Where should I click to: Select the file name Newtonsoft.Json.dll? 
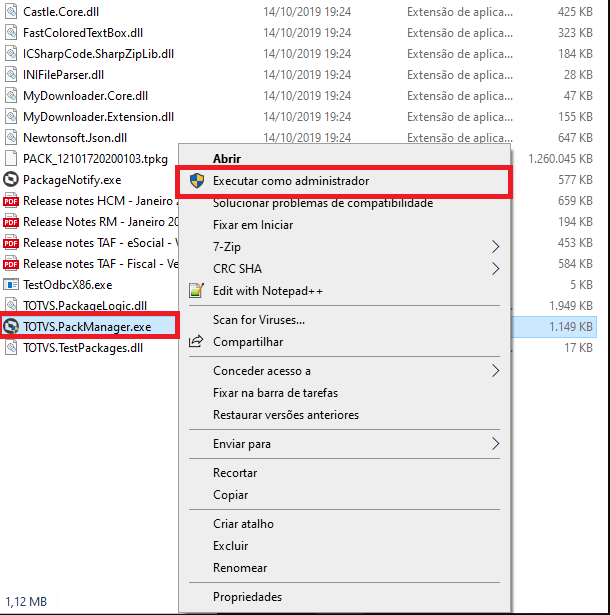[x=75, y=138]
